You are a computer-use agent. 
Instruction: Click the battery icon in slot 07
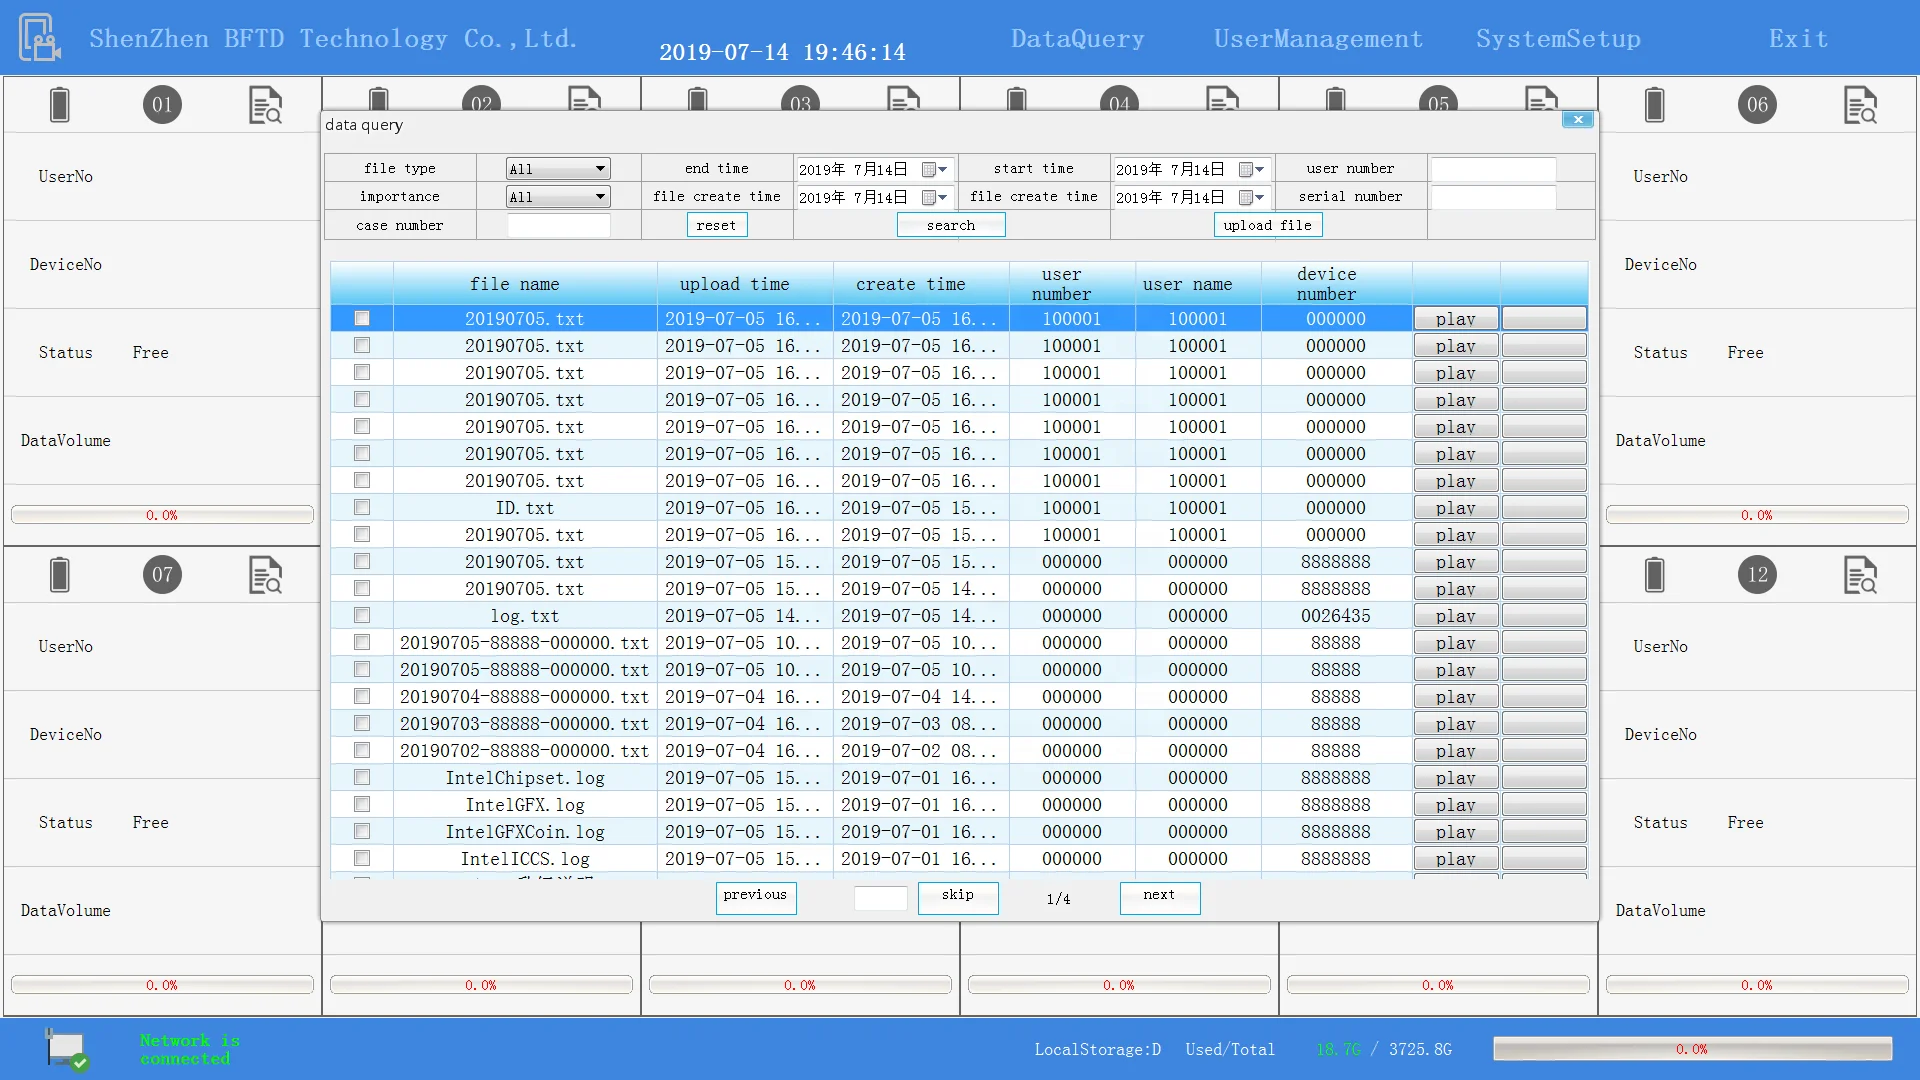coord(60,575)
